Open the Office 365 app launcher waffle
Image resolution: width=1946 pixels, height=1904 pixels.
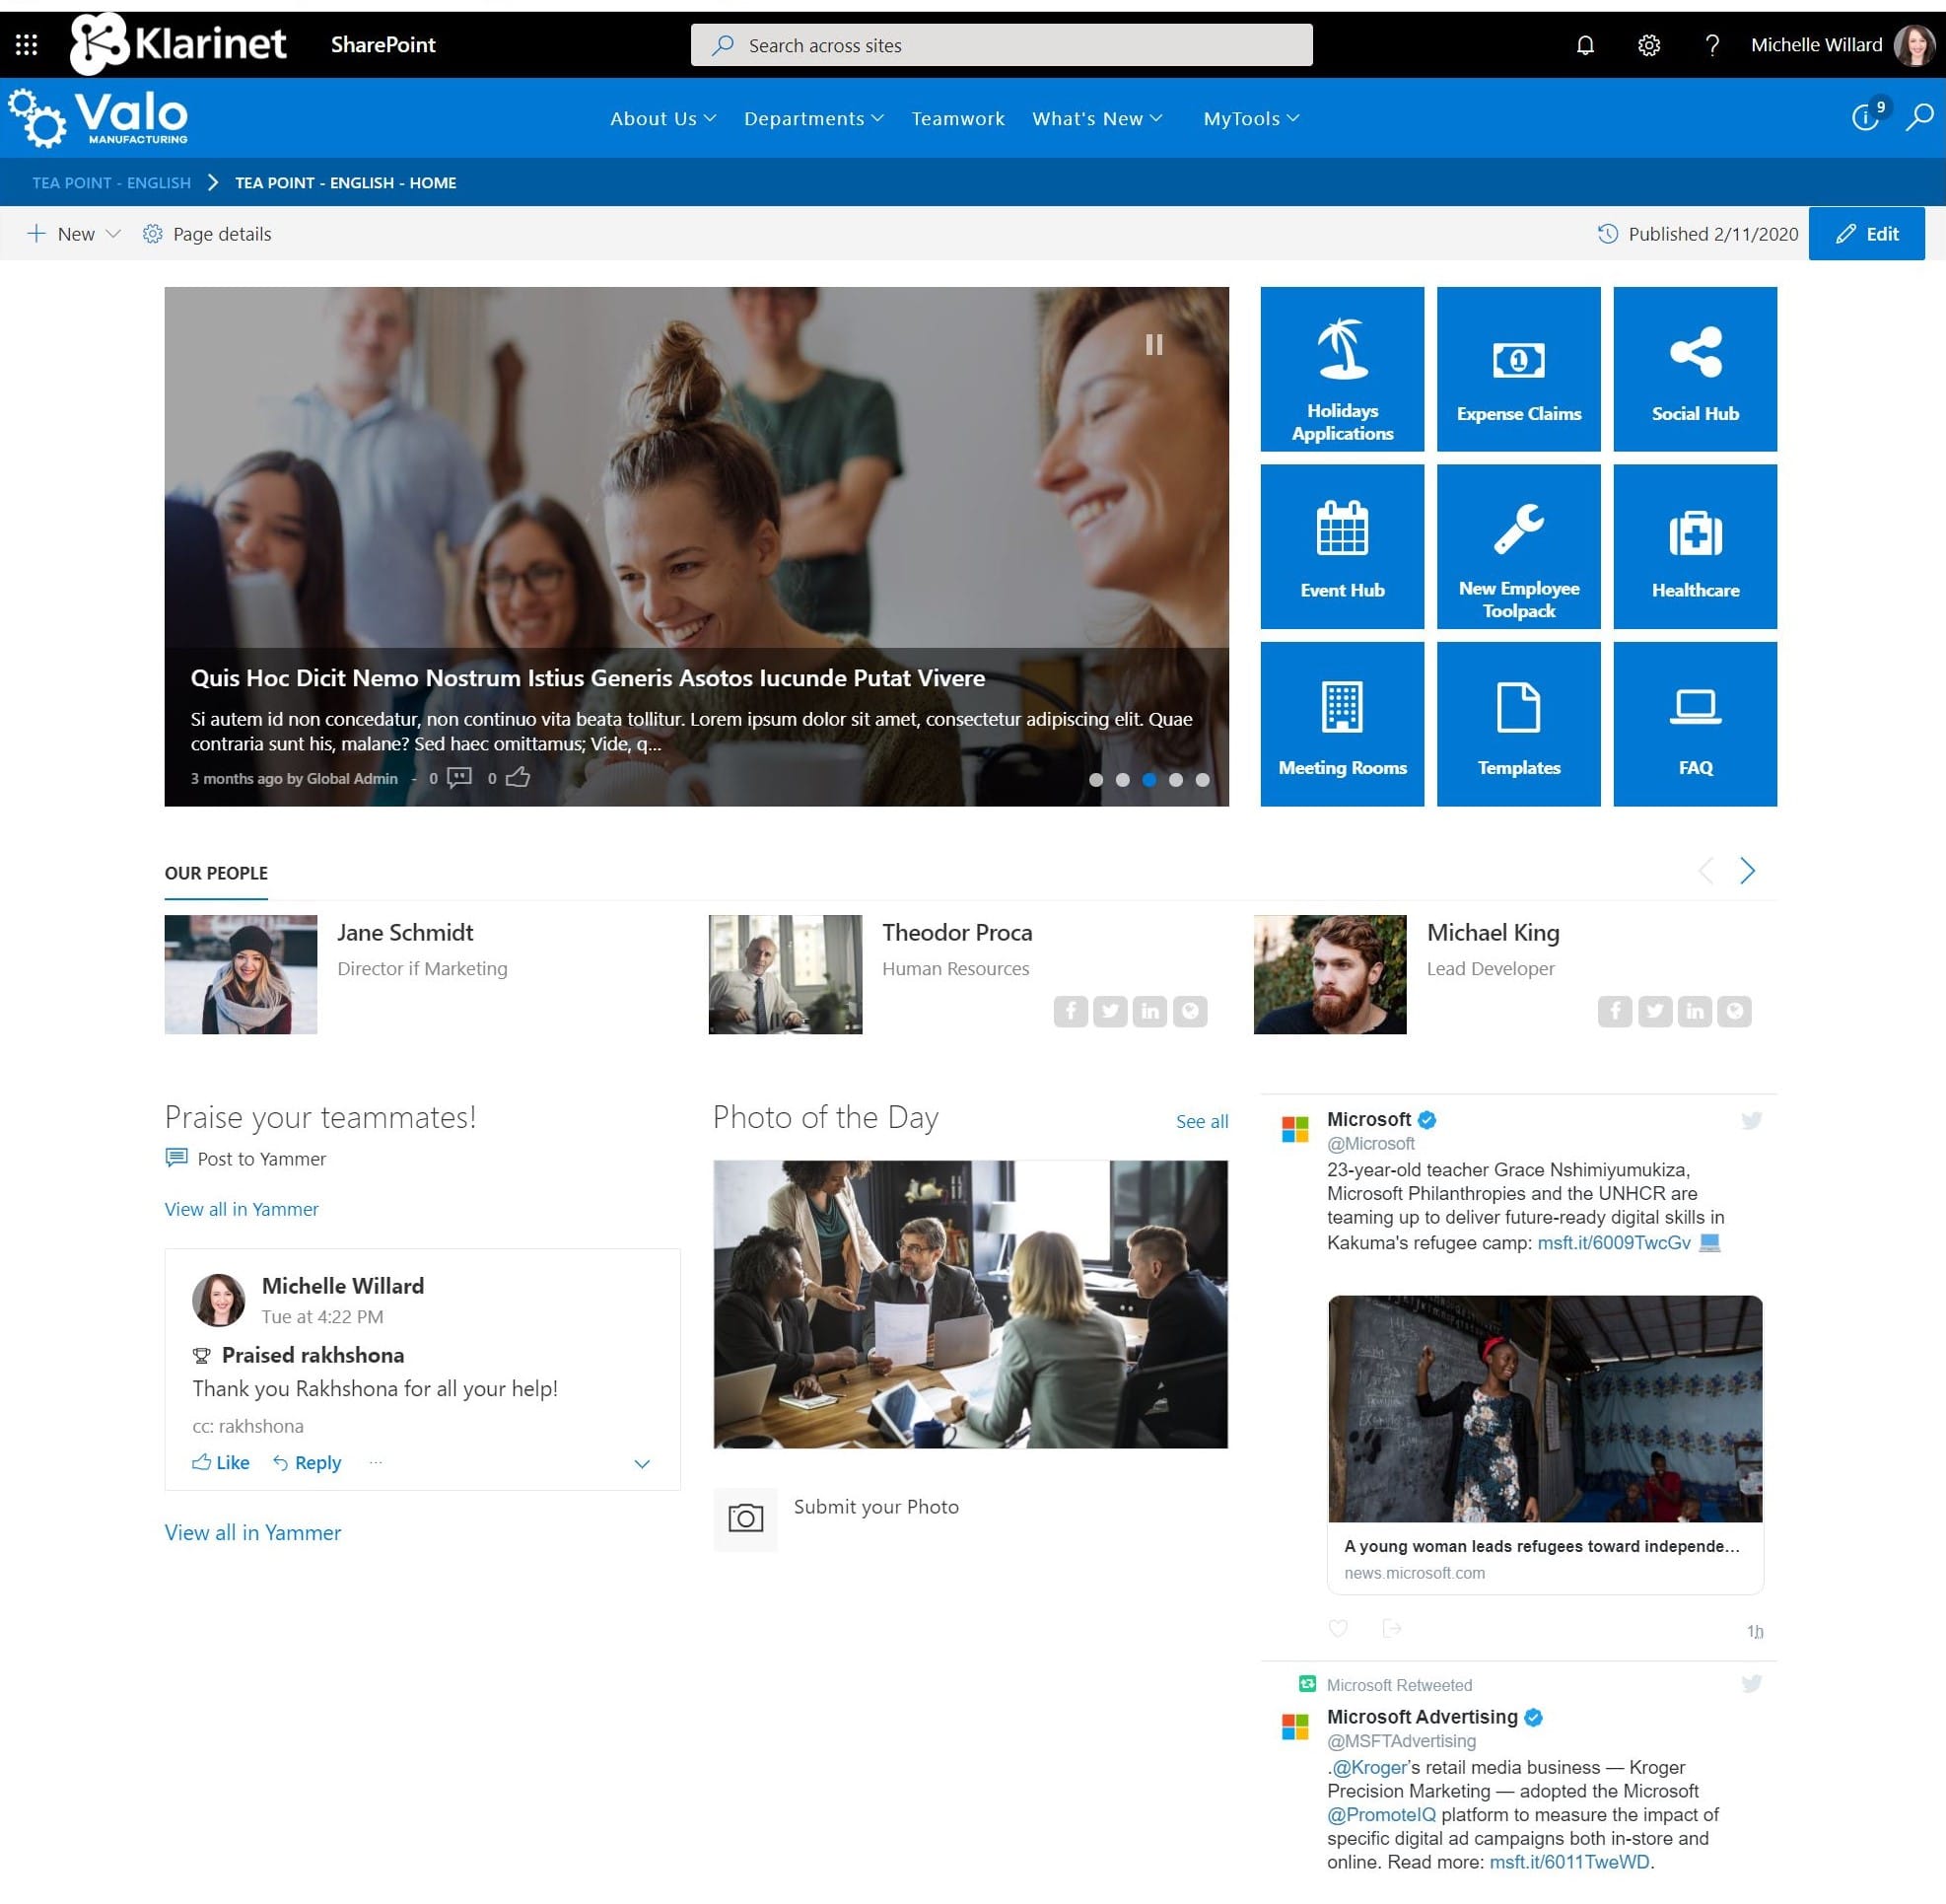26,44
